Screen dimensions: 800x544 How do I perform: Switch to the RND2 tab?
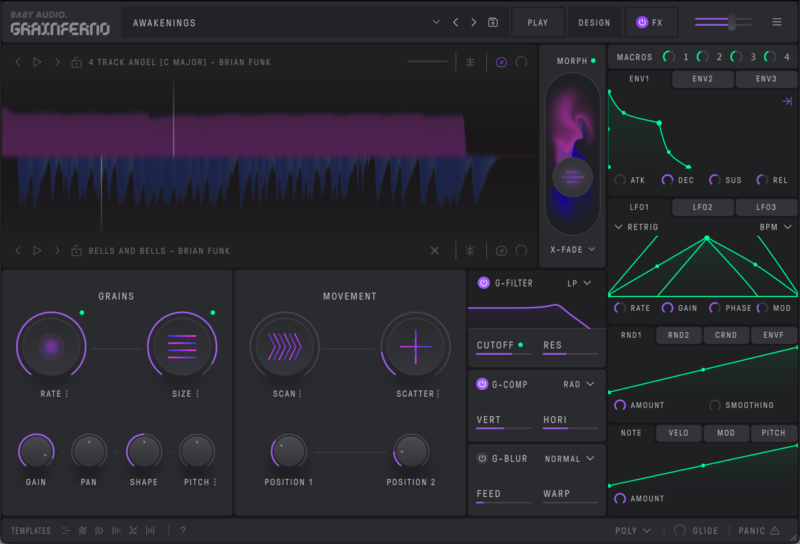[x=679, y=335]
